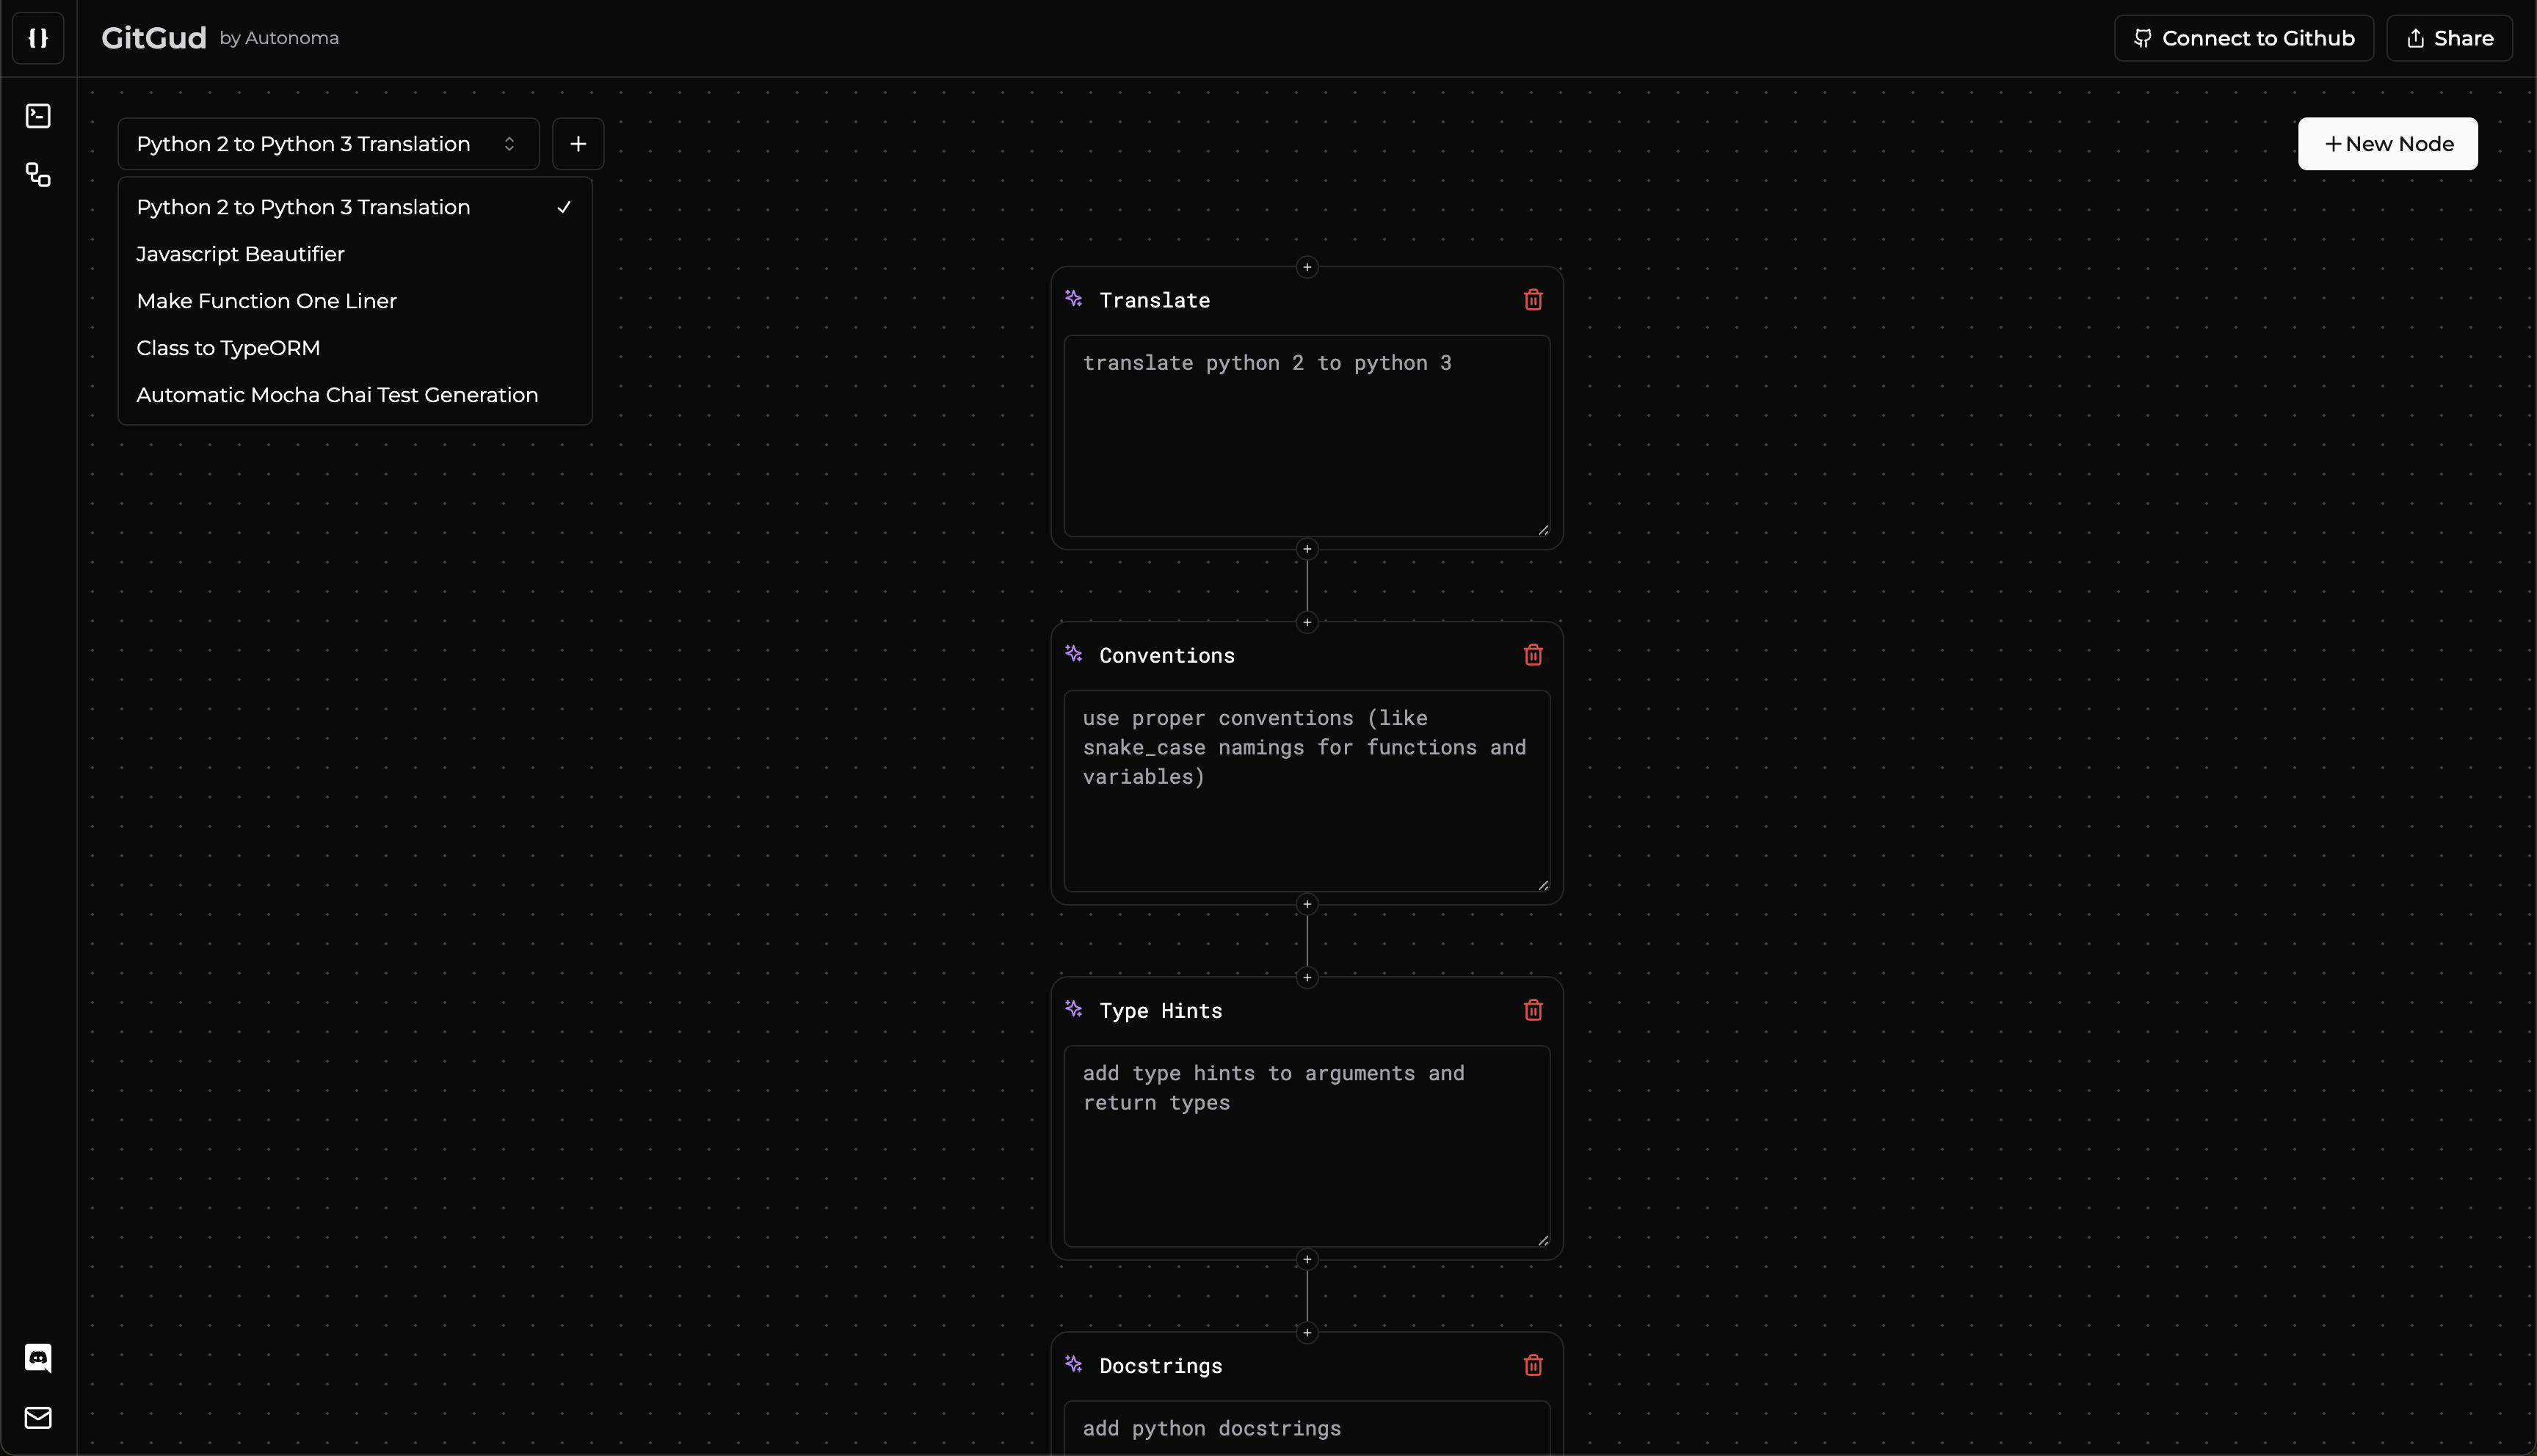Click plus handle below the Conventions node

(1307, 904)
